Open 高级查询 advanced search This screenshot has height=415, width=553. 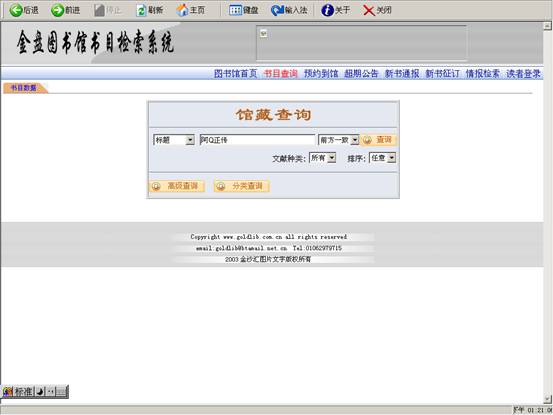(177, 186)
